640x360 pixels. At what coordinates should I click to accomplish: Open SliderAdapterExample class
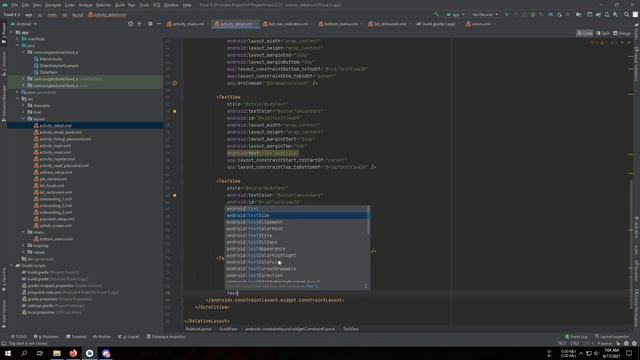[59, 66]
